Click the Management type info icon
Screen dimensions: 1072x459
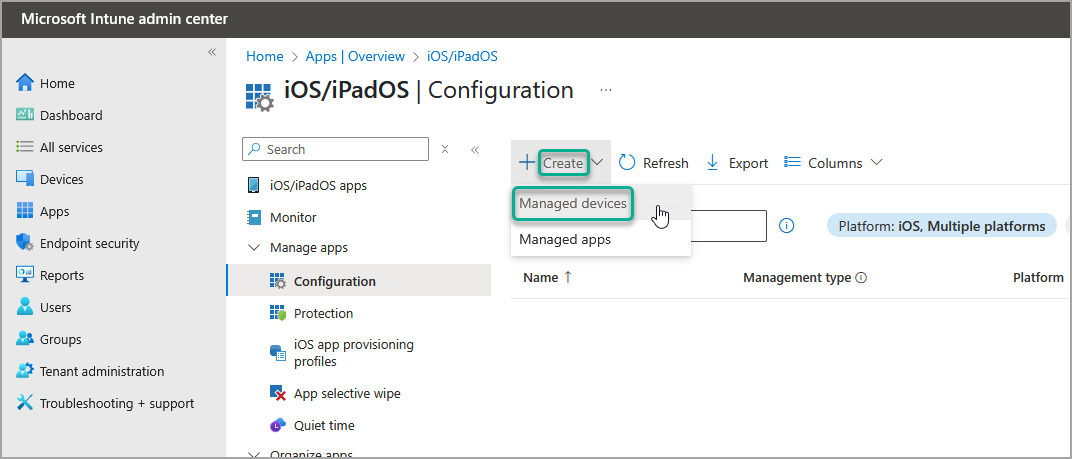[x=861, y=278]
